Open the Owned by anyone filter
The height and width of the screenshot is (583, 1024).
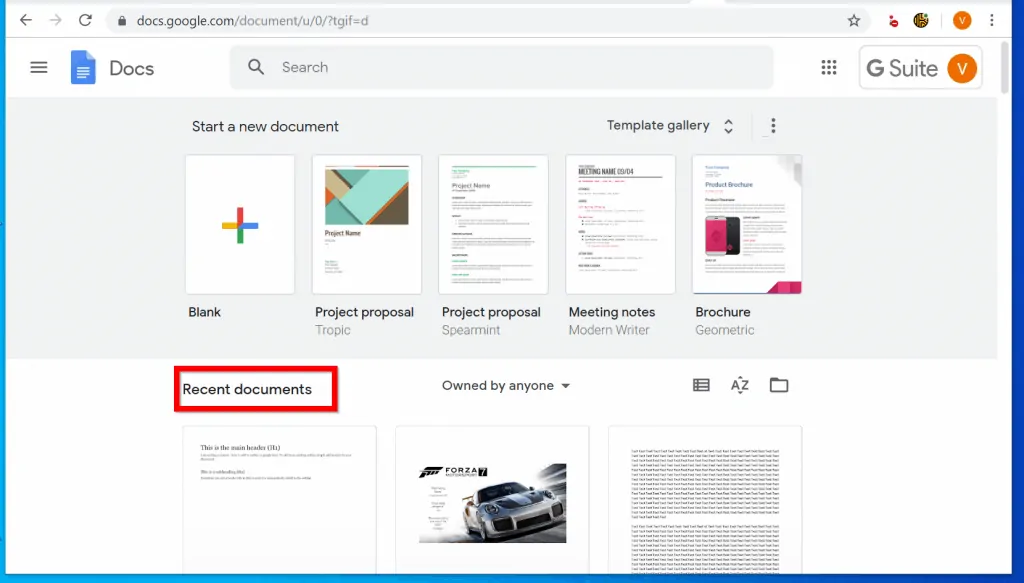coord(505,384)
